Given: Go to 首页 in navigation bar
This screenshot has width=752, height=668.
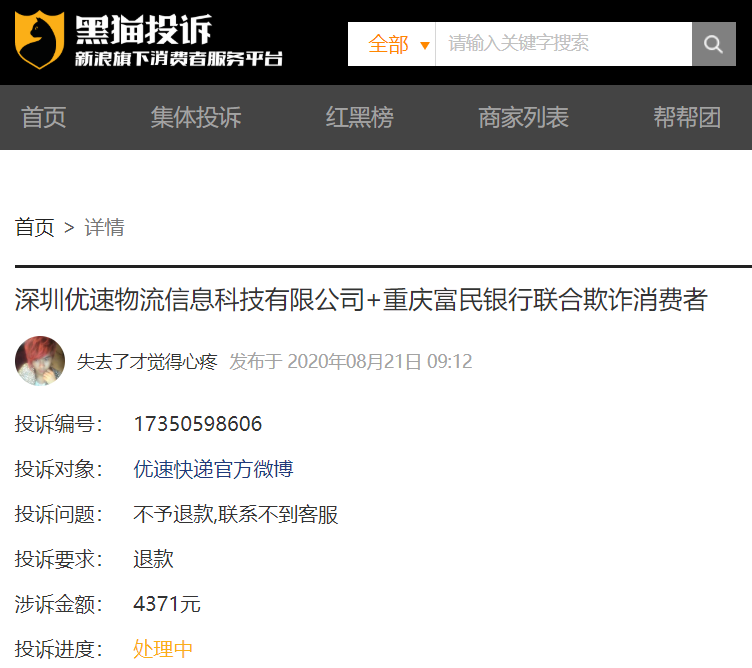Looking at the screenshot, I should click(44, 118).
